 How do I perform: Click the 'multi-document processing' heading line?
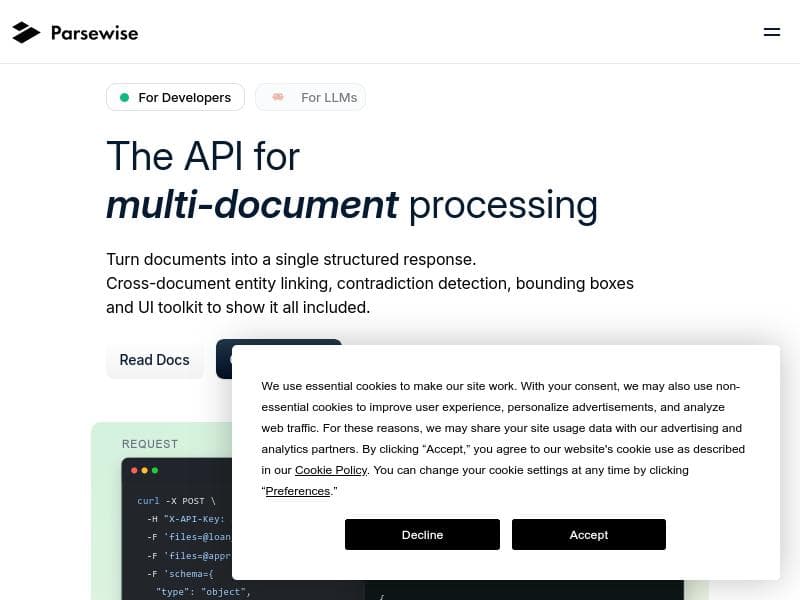click(x=352, y=205)
